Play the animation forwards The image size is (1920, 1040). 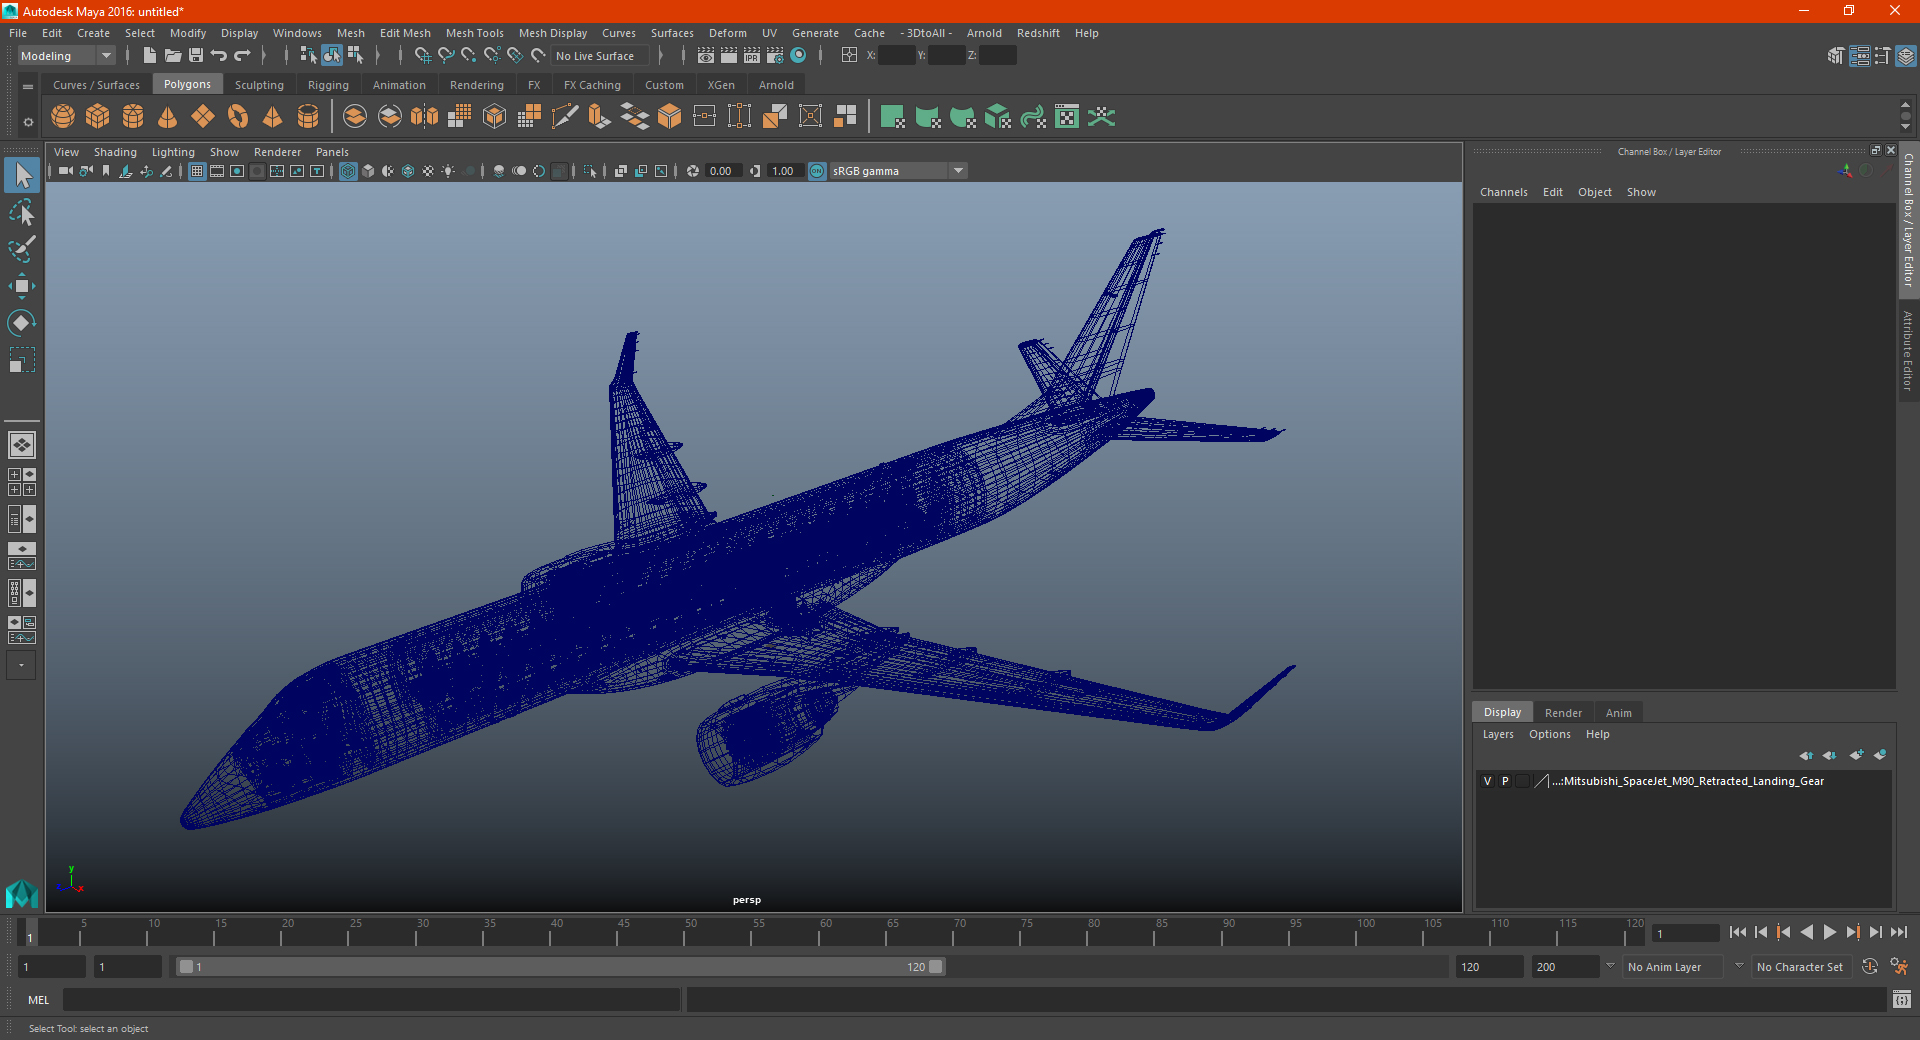[1830, 932]
